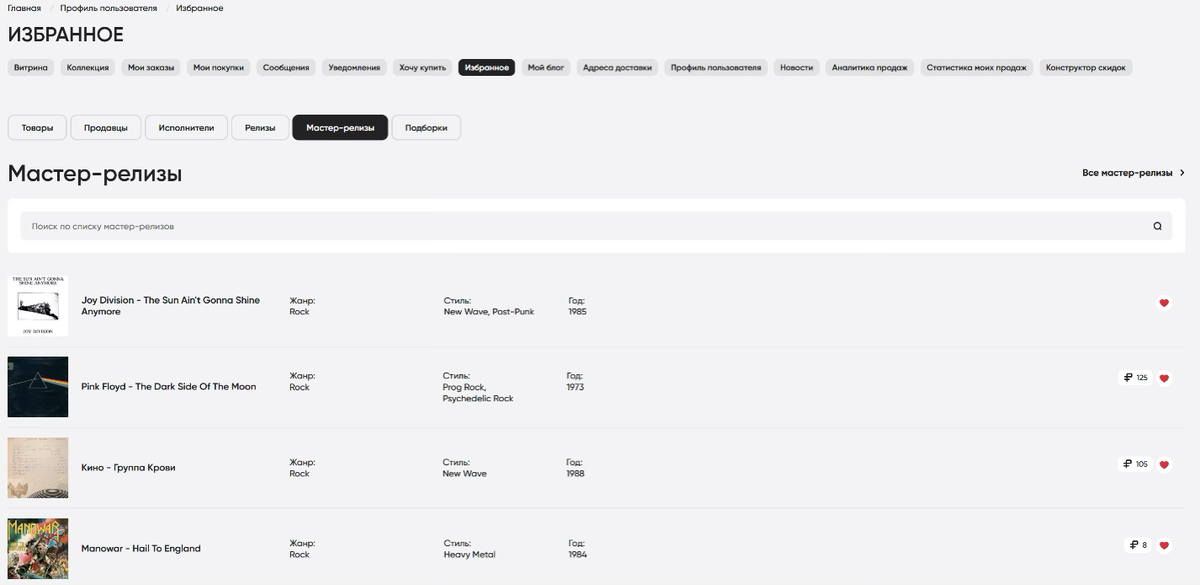1200x585 pixels.
Task: Click year 1985 value
Action: pyautogui.click(x=577, y=312)
